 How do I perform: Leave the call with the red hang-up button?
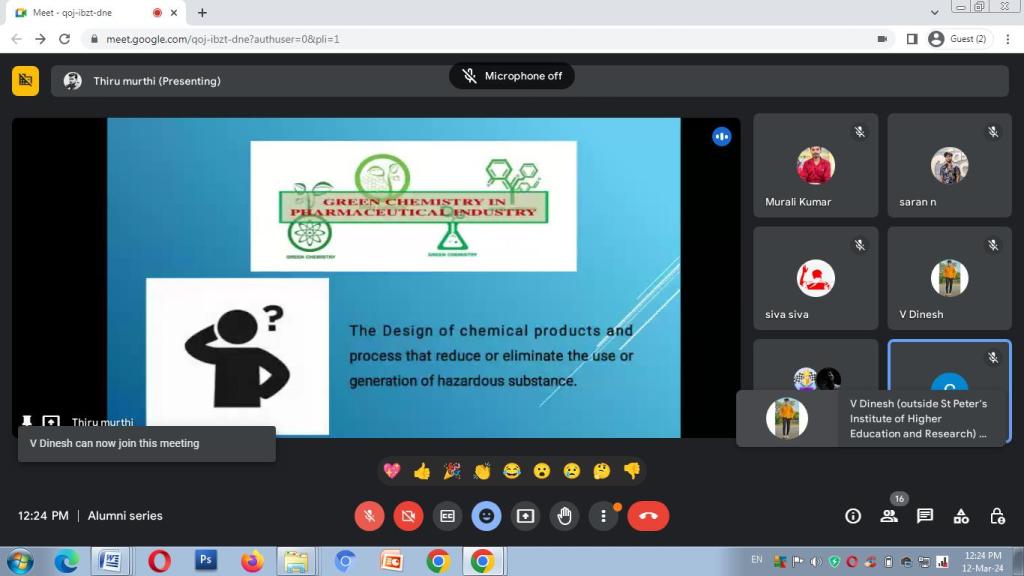(648, 516)
